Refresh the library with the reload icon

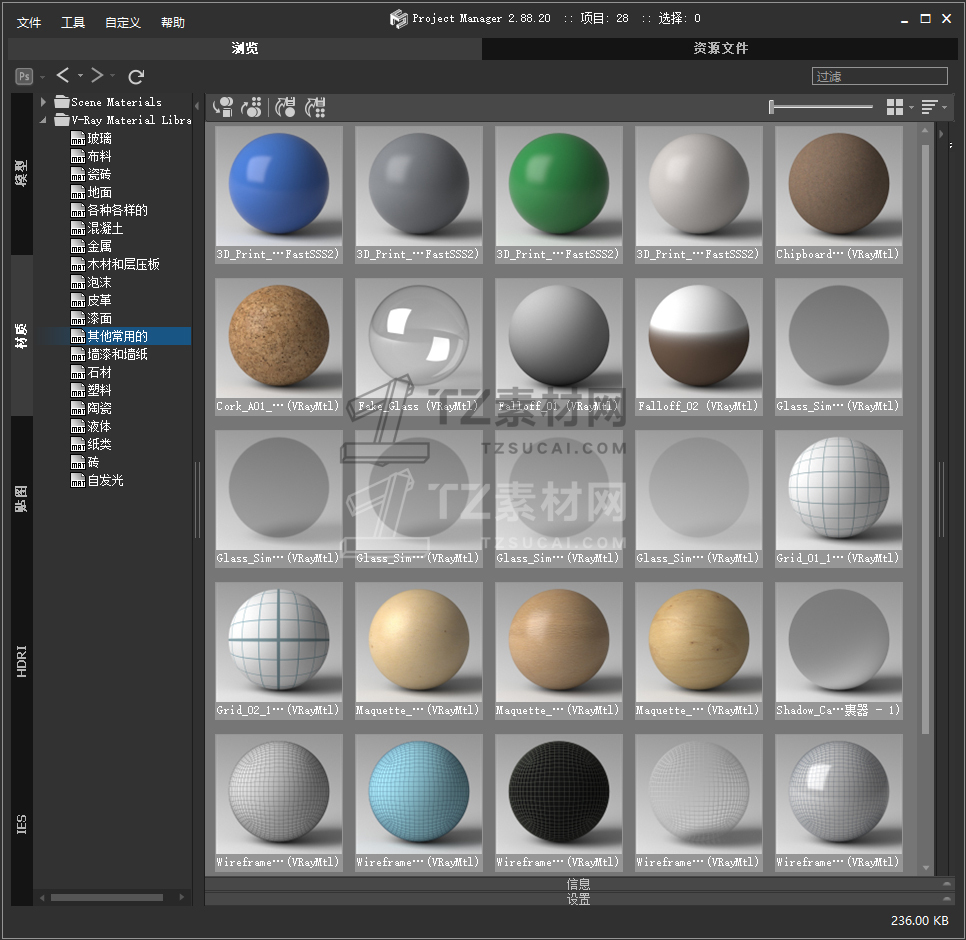[137, 76]
